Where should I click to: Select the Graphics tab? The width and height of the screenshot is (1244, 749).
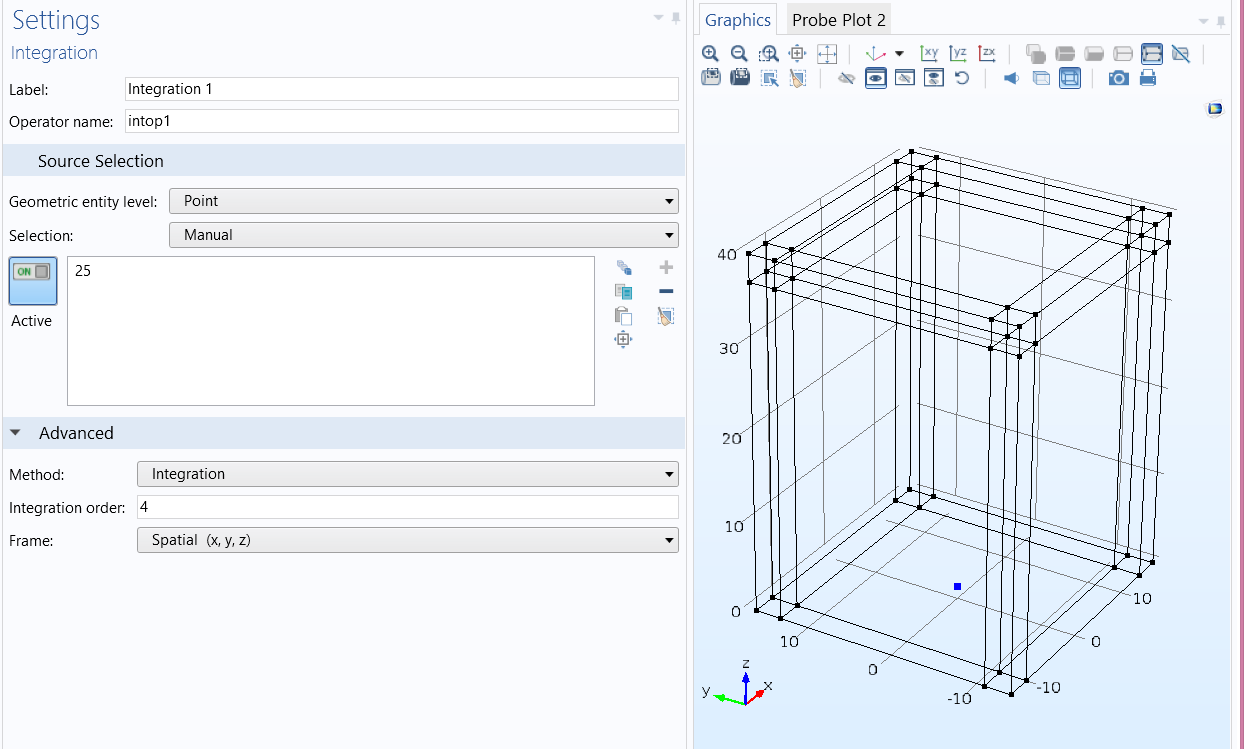click(738, 20)
